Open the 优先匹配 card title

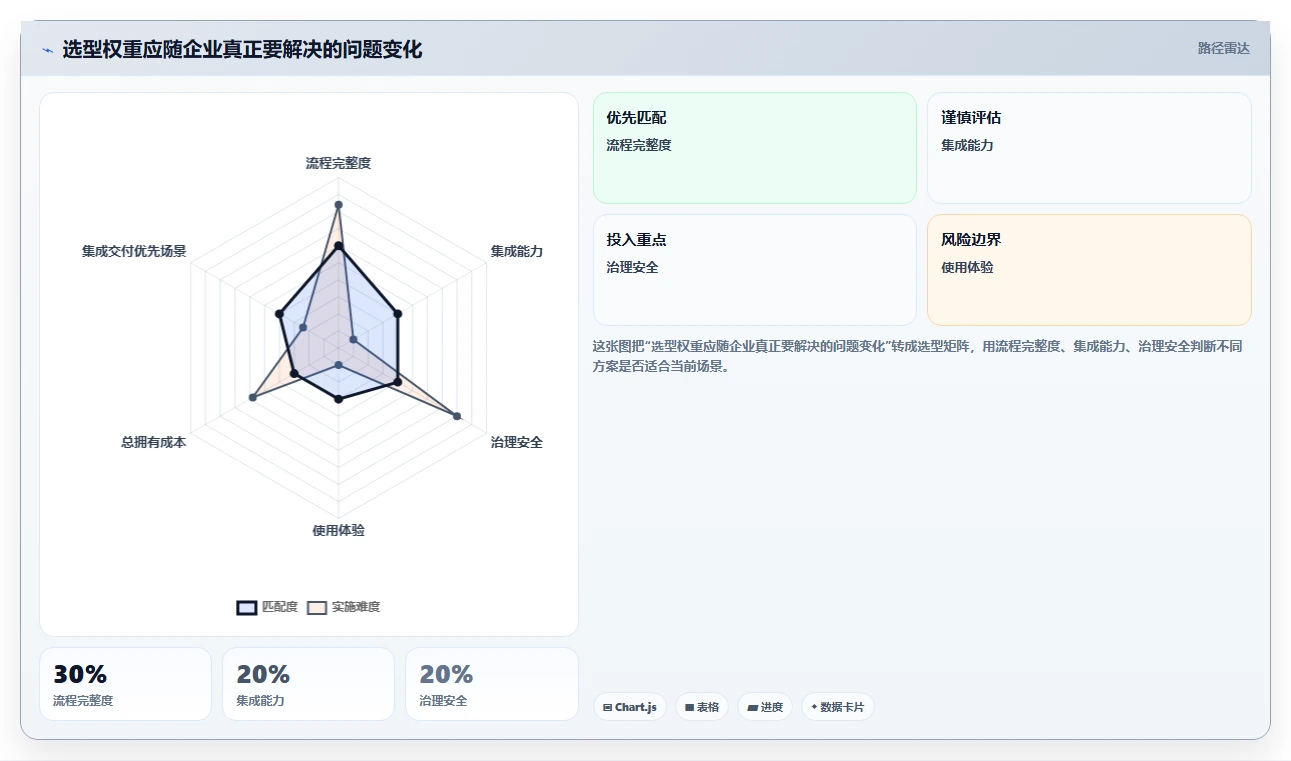[636, 118]
